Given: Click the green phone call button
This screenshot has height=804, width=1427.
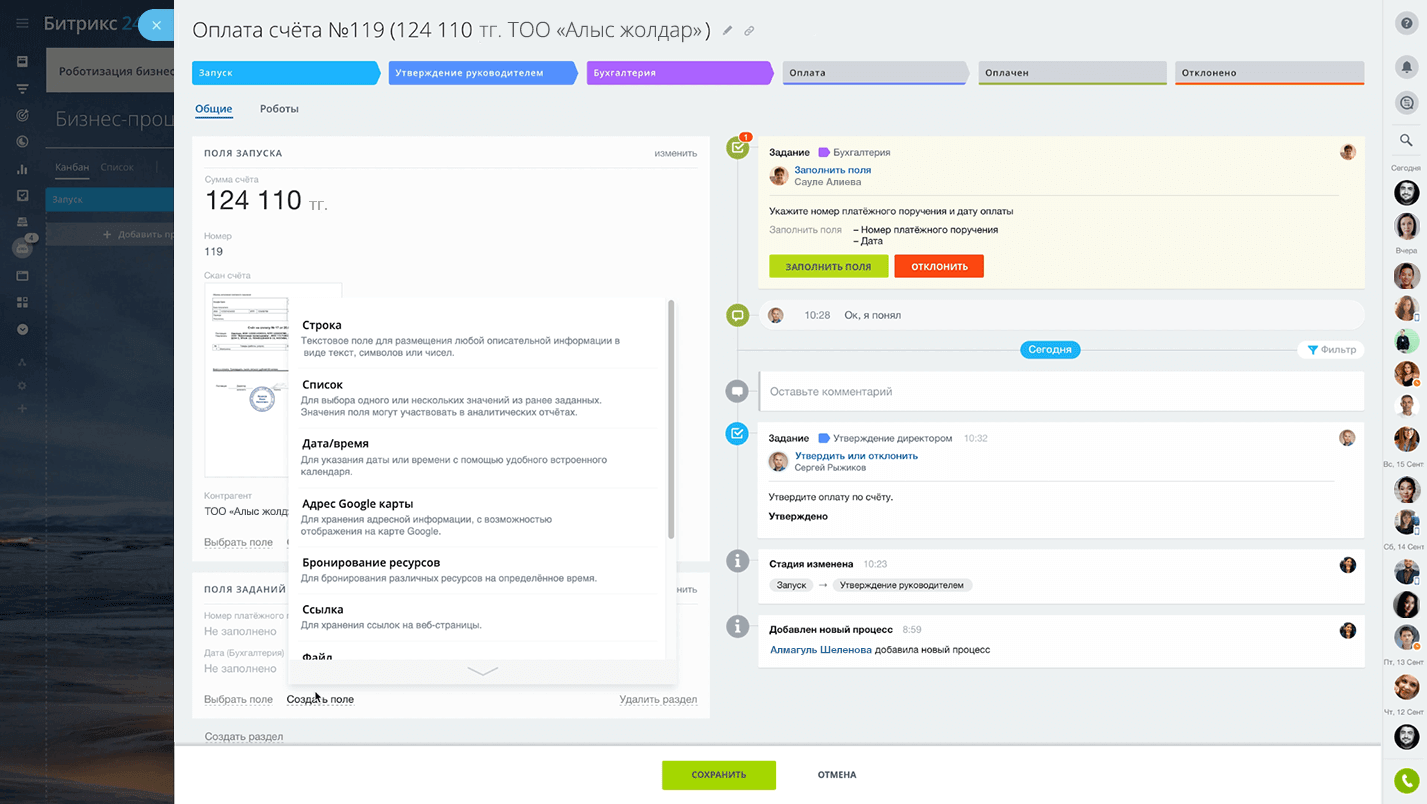Looking at the screenshot, I should [x=1407, y=781].
